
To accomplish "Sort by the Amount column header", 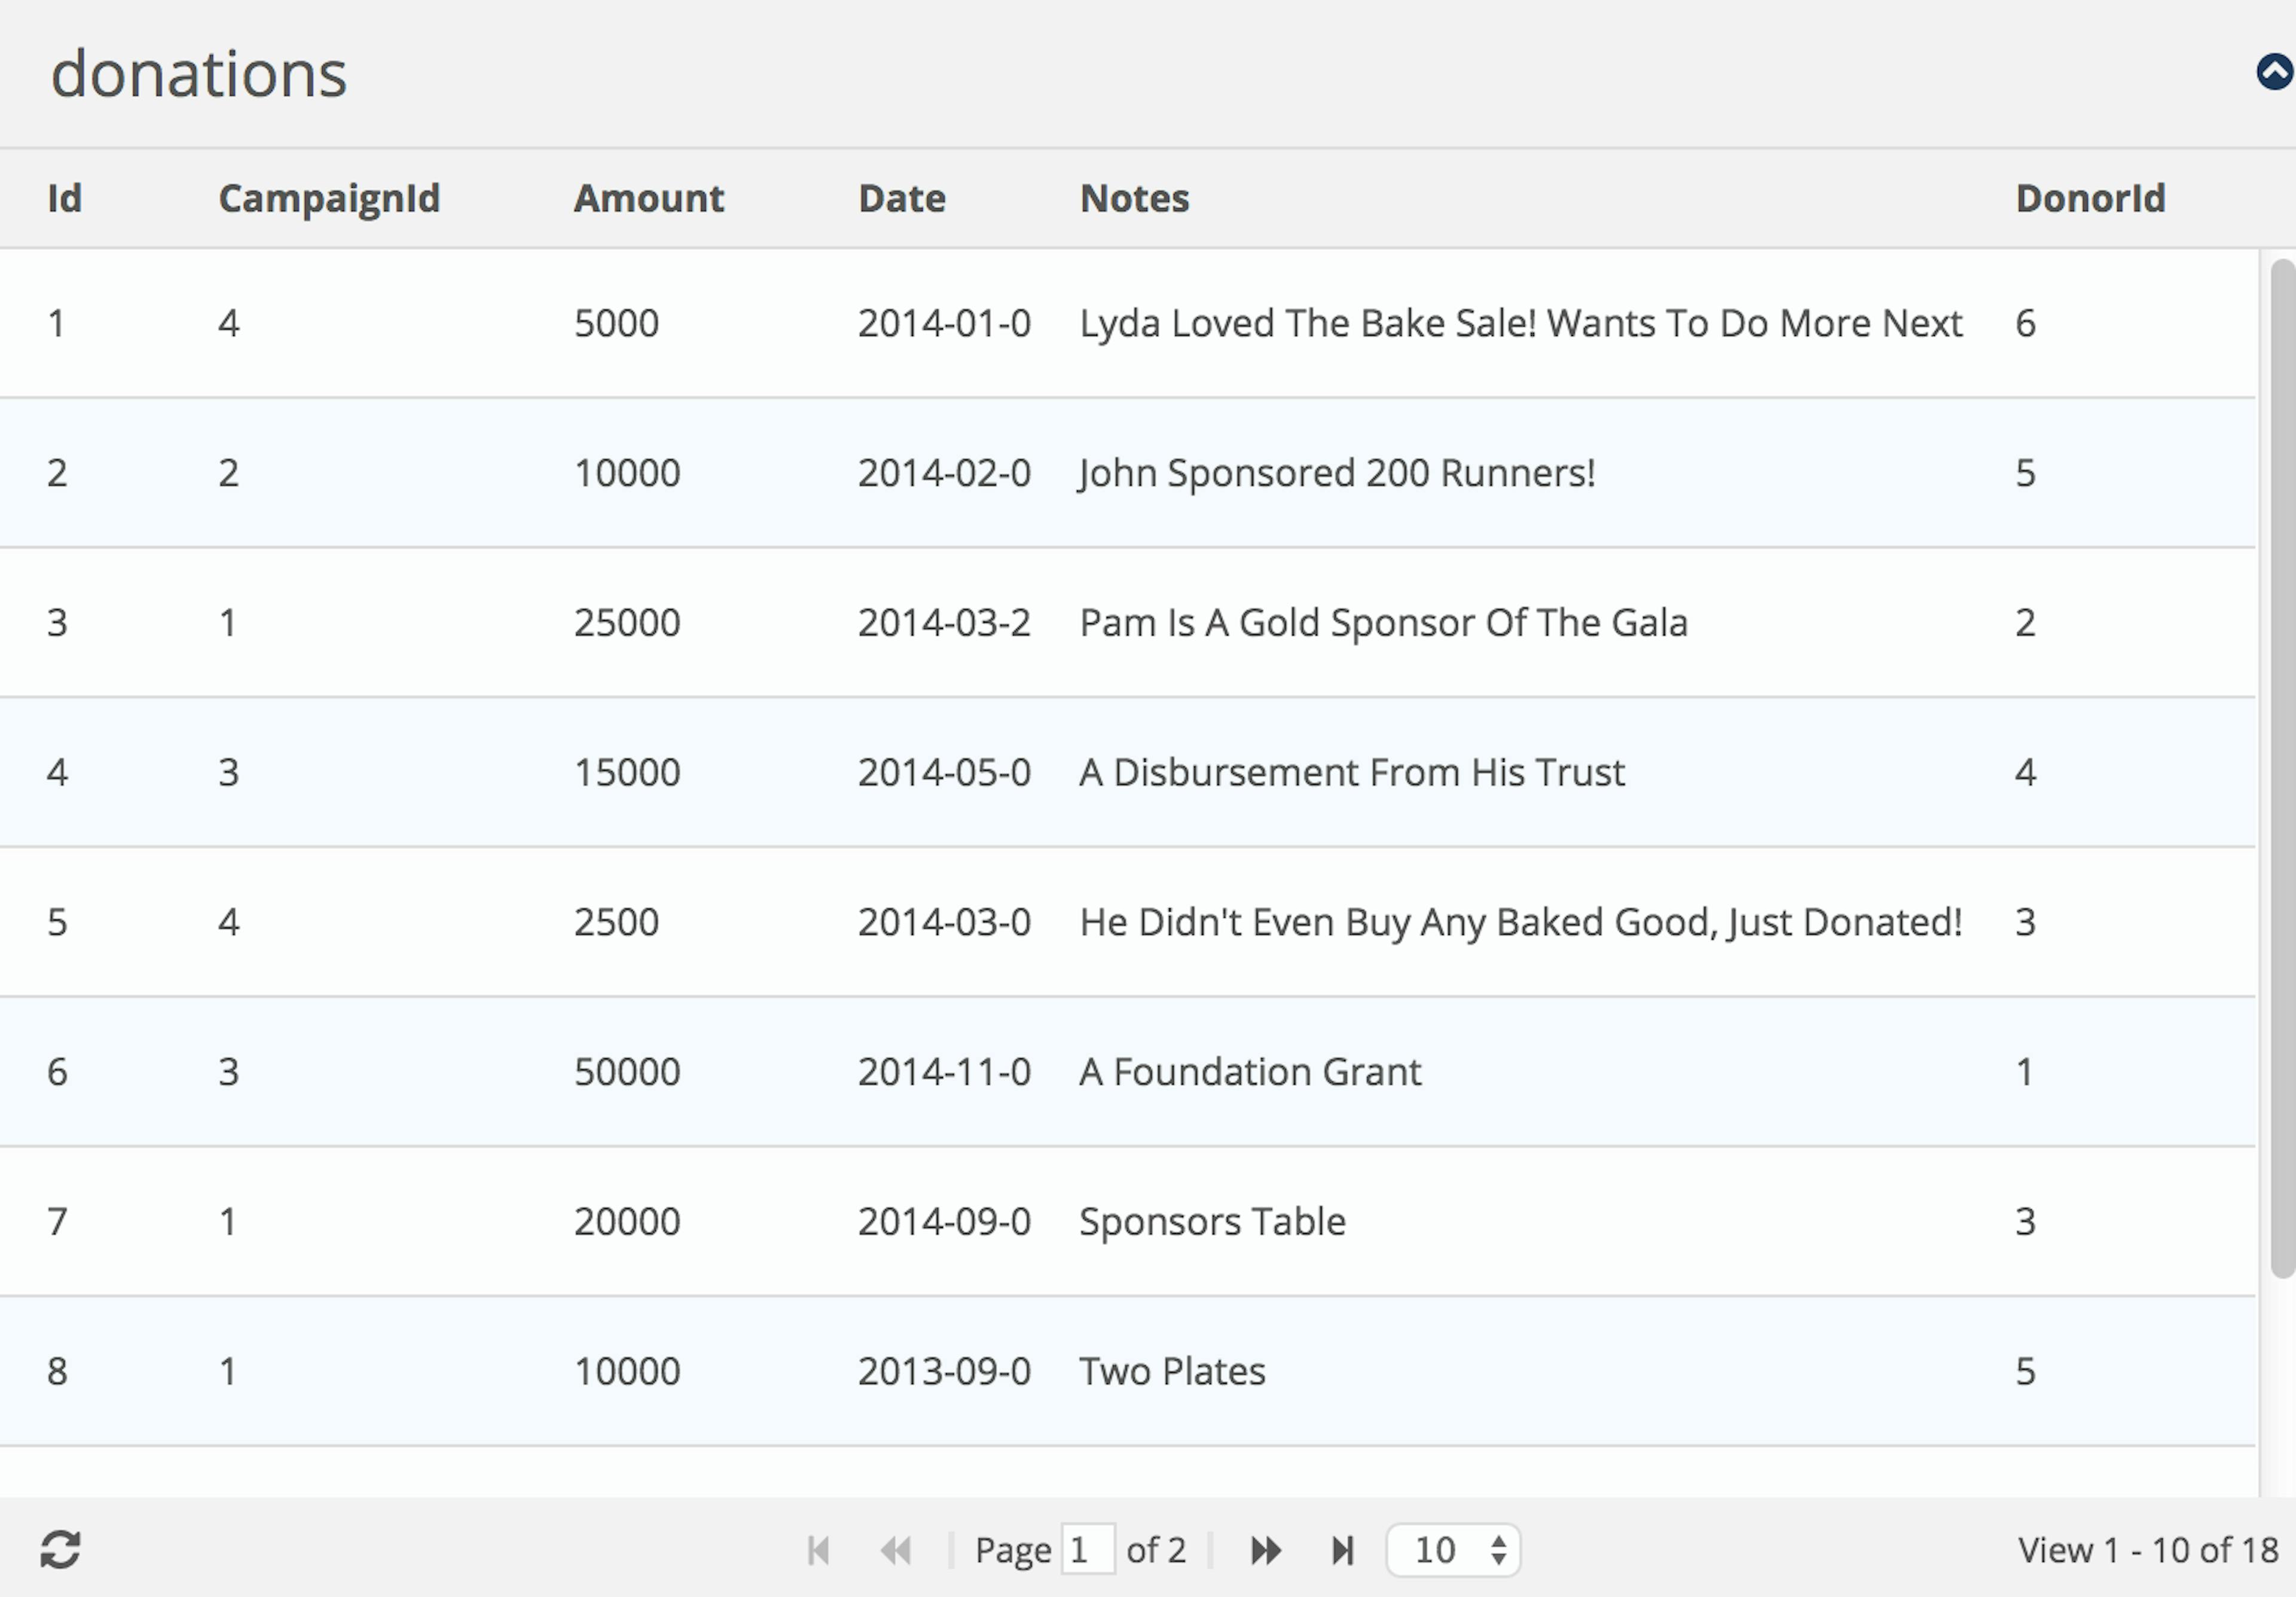I will pos(649,198).
